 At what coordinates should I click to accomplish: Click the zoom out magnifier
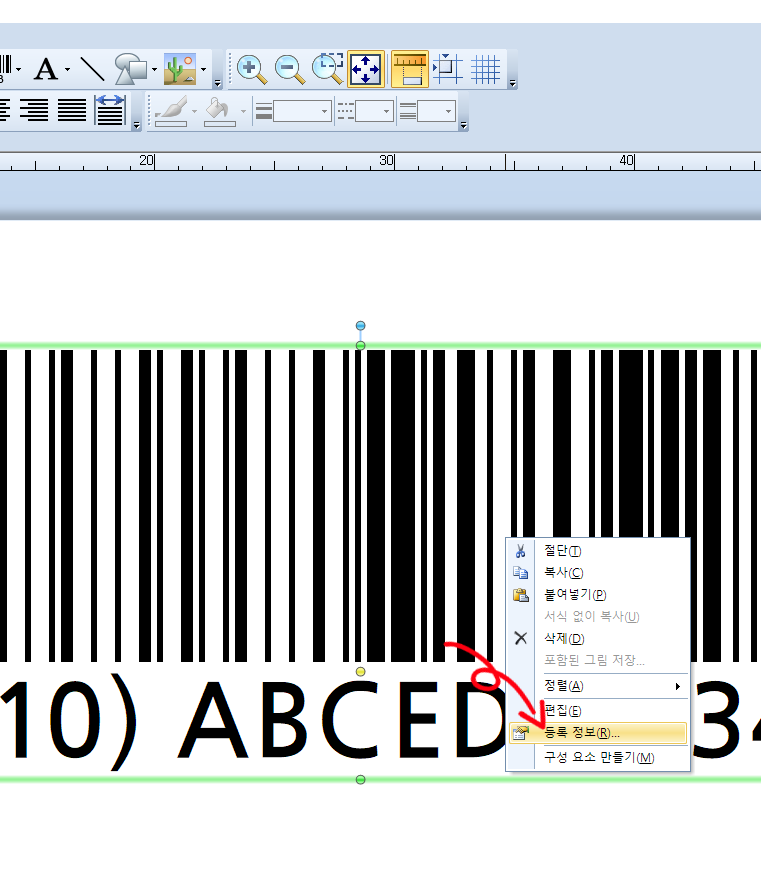pyautogui.click(x=289, y=70)
